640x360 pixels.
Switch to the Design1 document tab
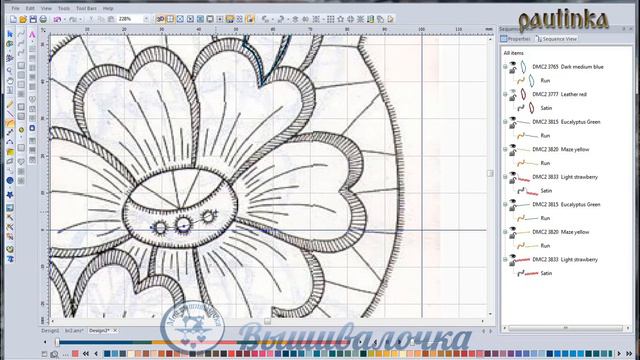51,331
